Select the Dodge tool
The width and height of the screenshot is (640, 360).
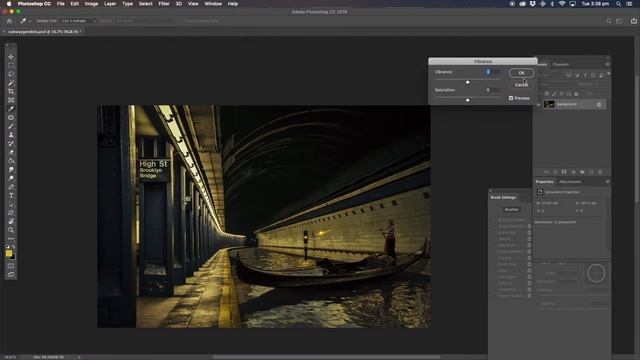click(11, 178)
